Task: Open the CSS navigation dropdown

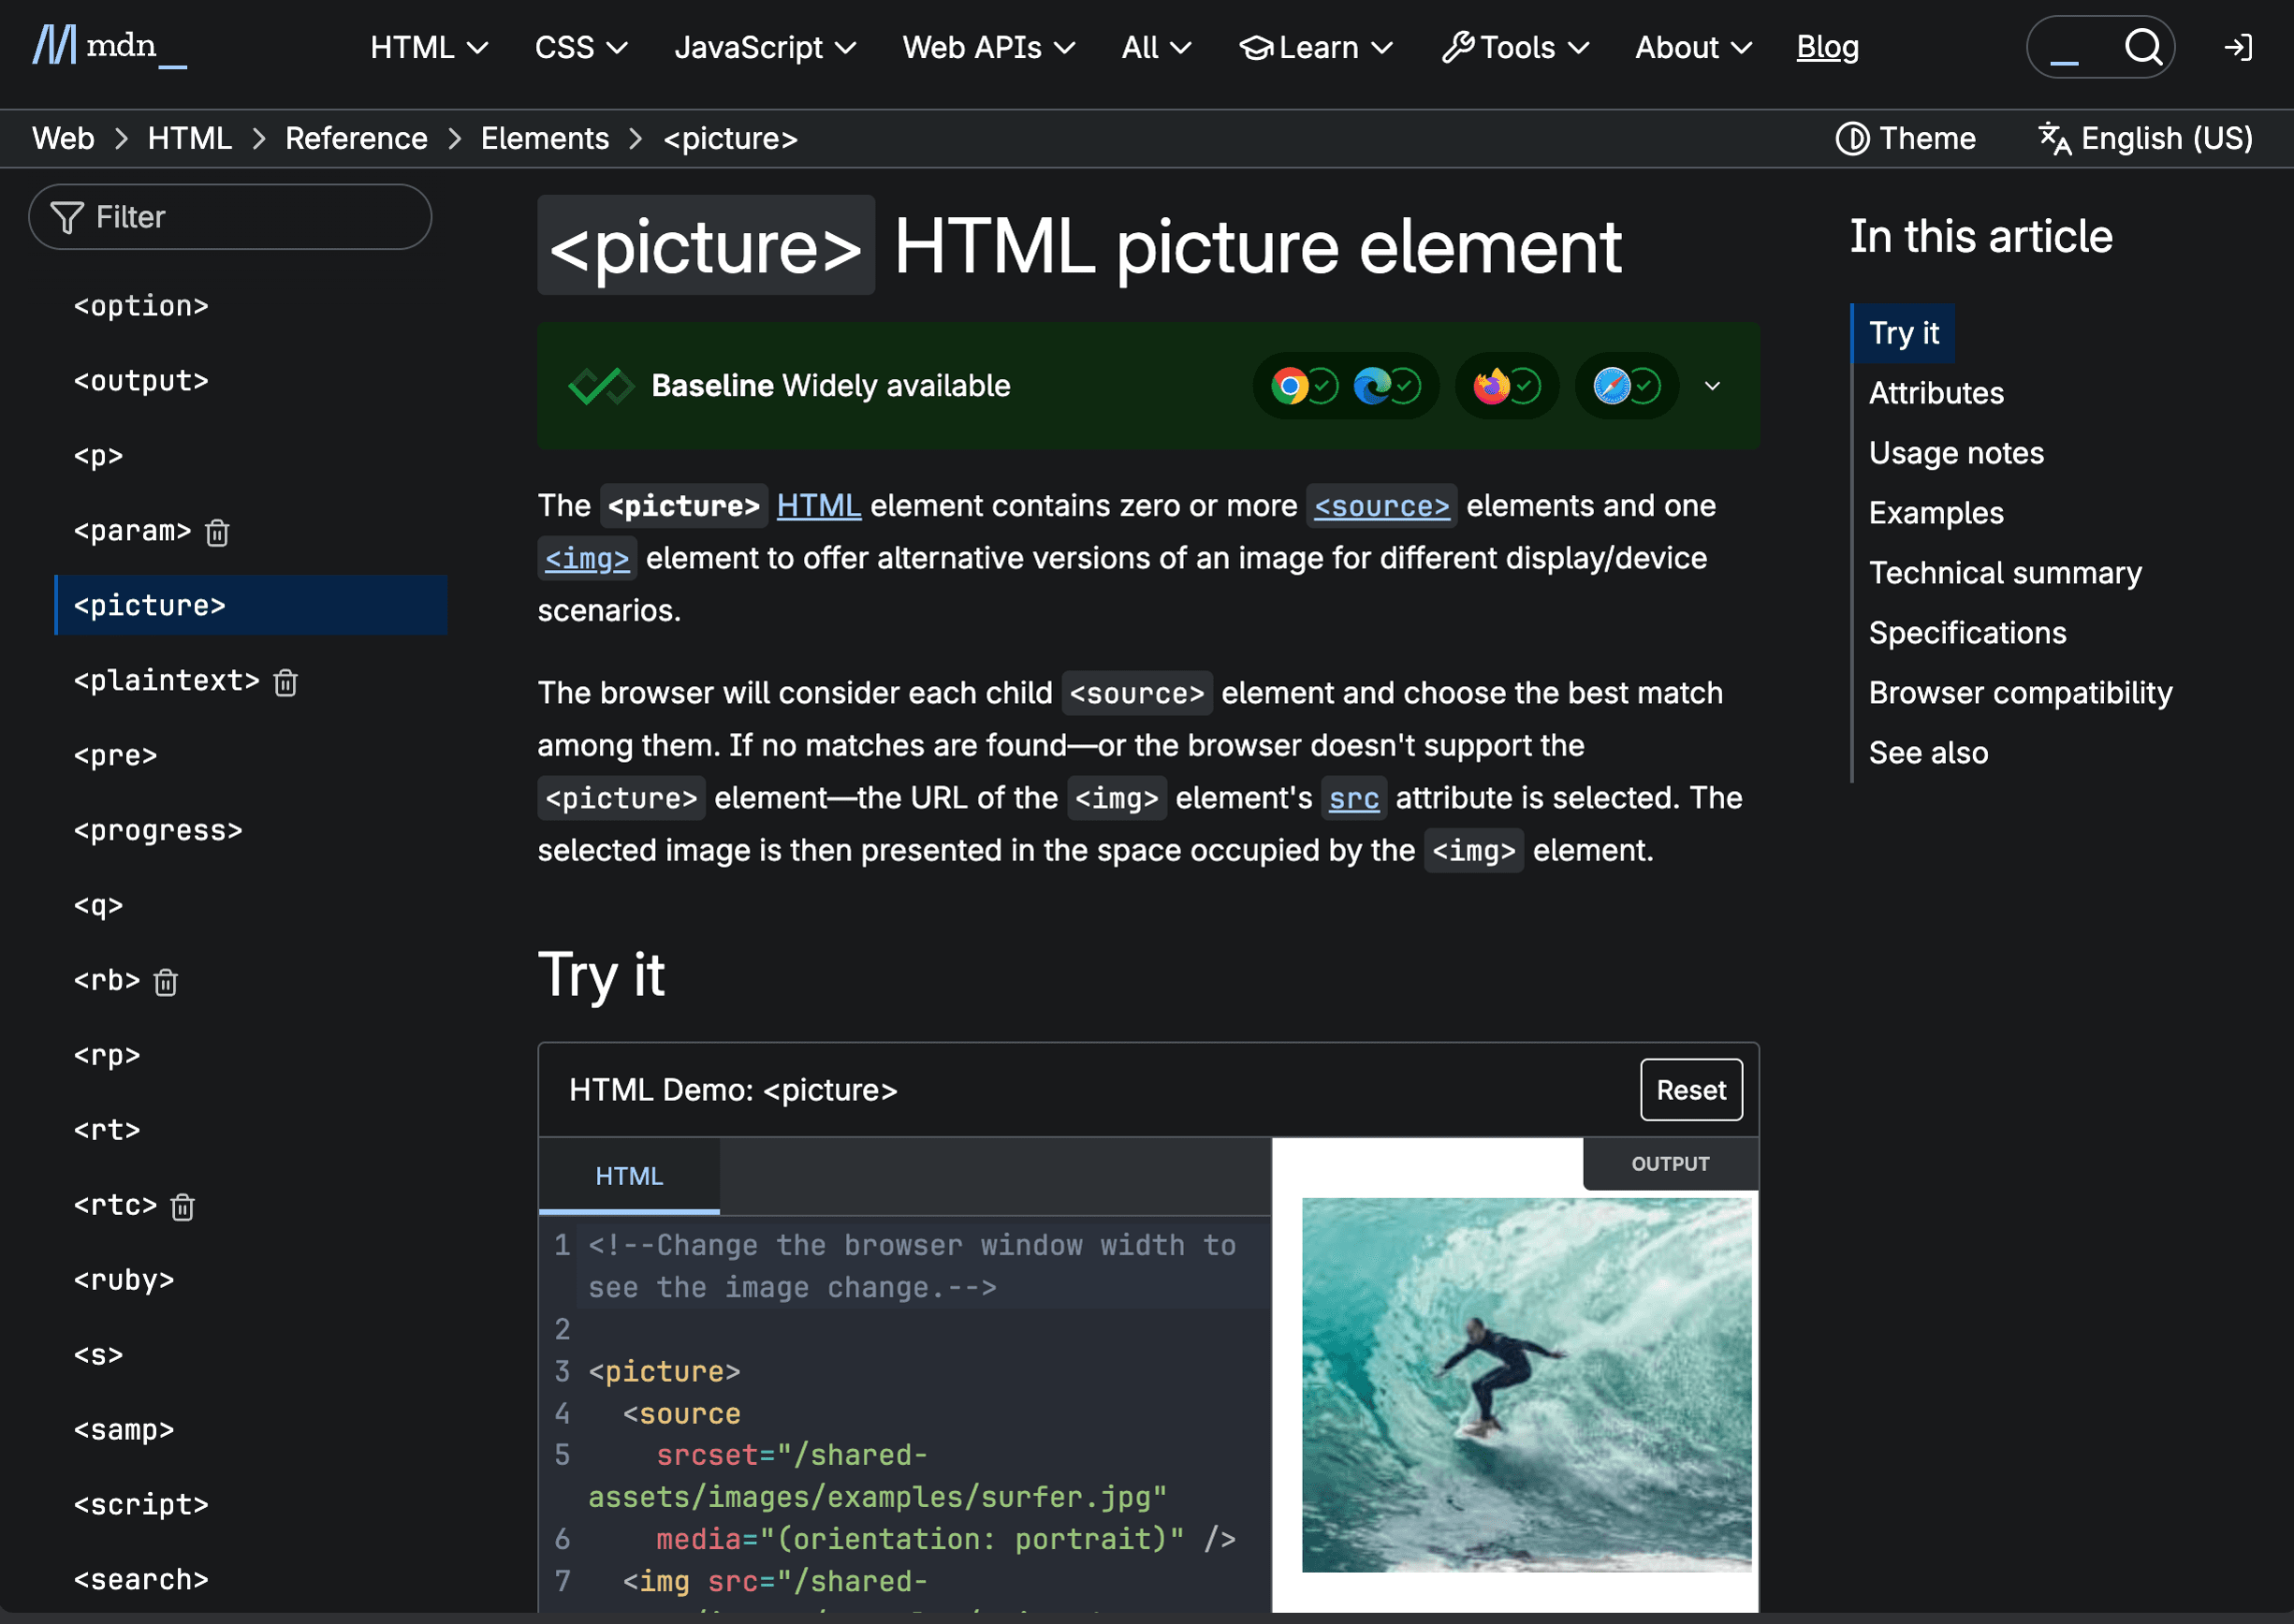Action: (581, 47)
